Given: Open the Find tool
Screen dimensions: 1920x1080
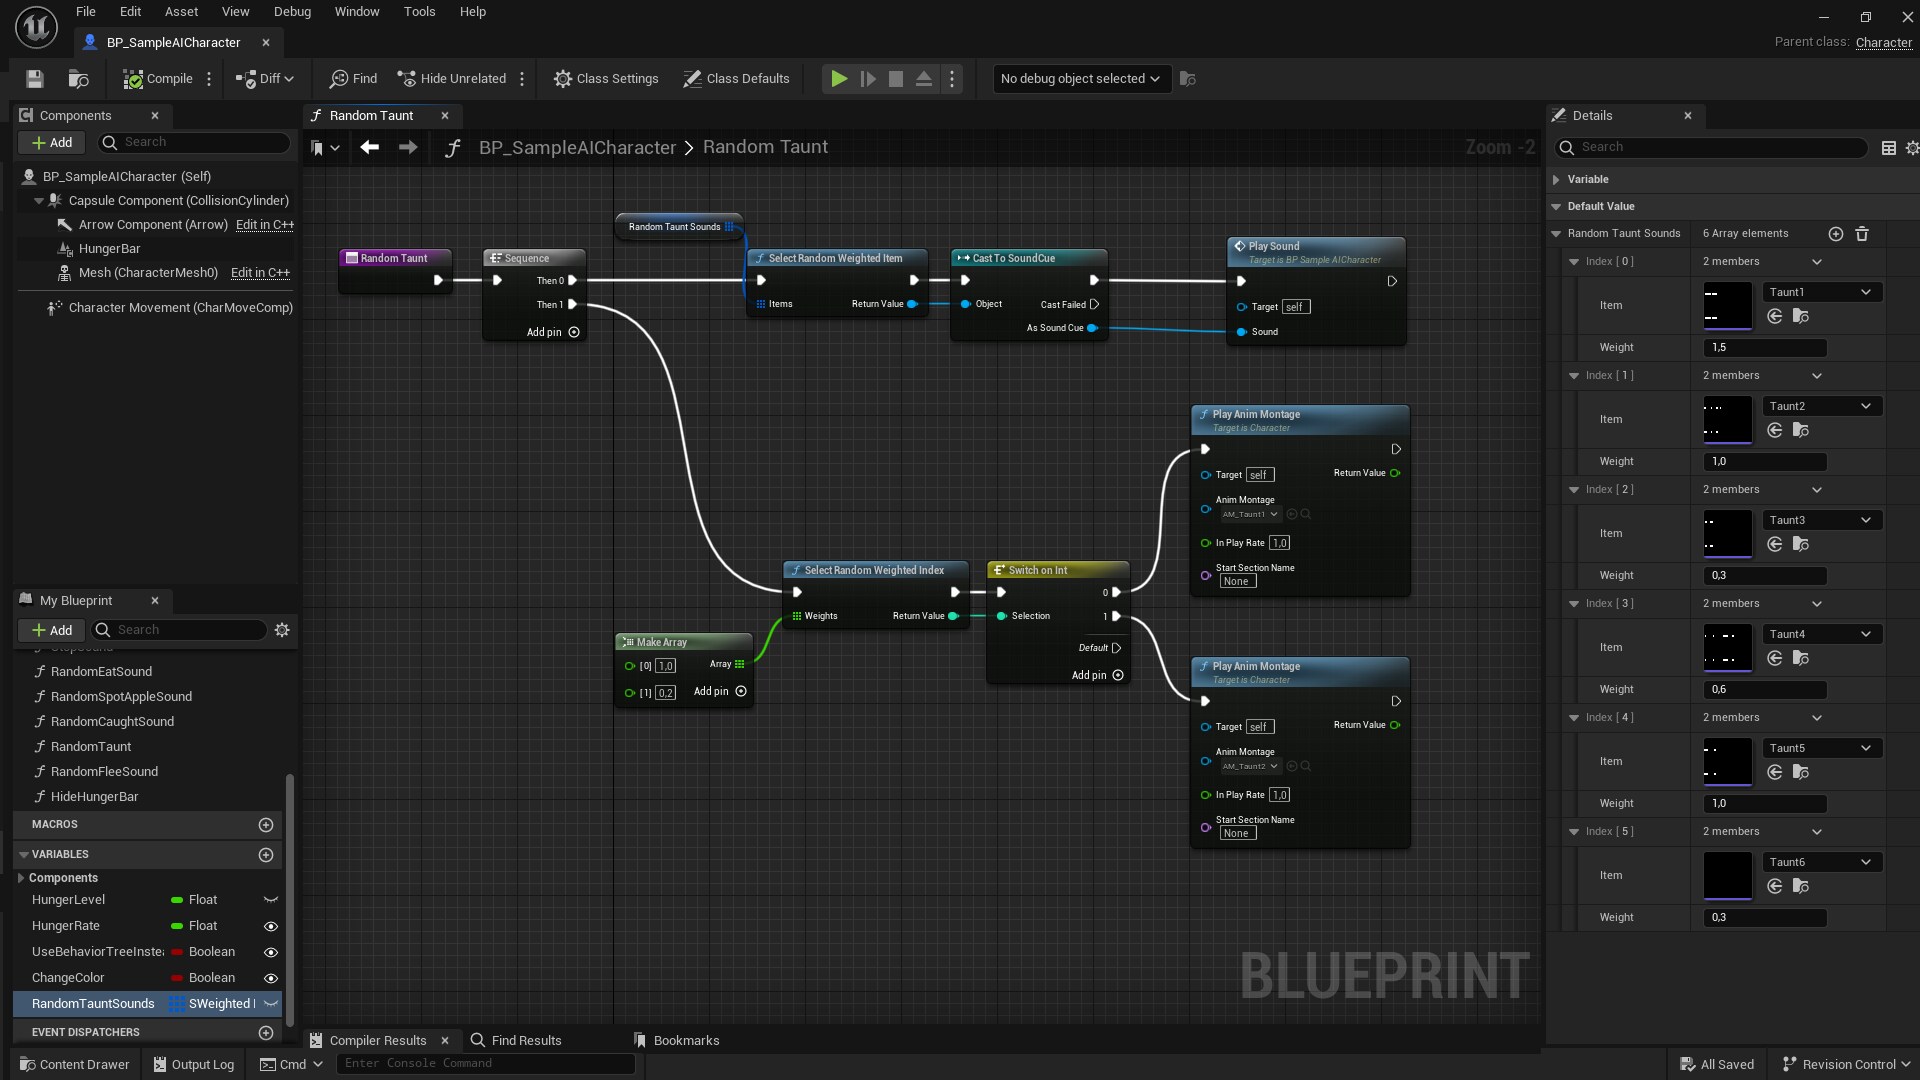Looking at the screenshot, I should (352, 78).
